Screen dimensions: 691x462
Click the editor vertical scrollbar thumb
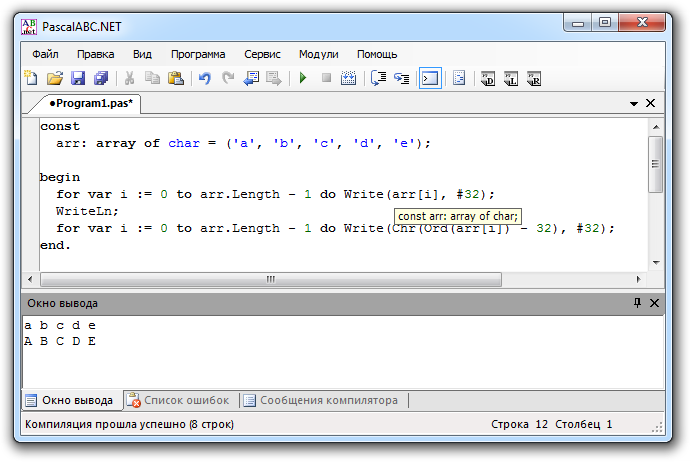tap(655, 164)
